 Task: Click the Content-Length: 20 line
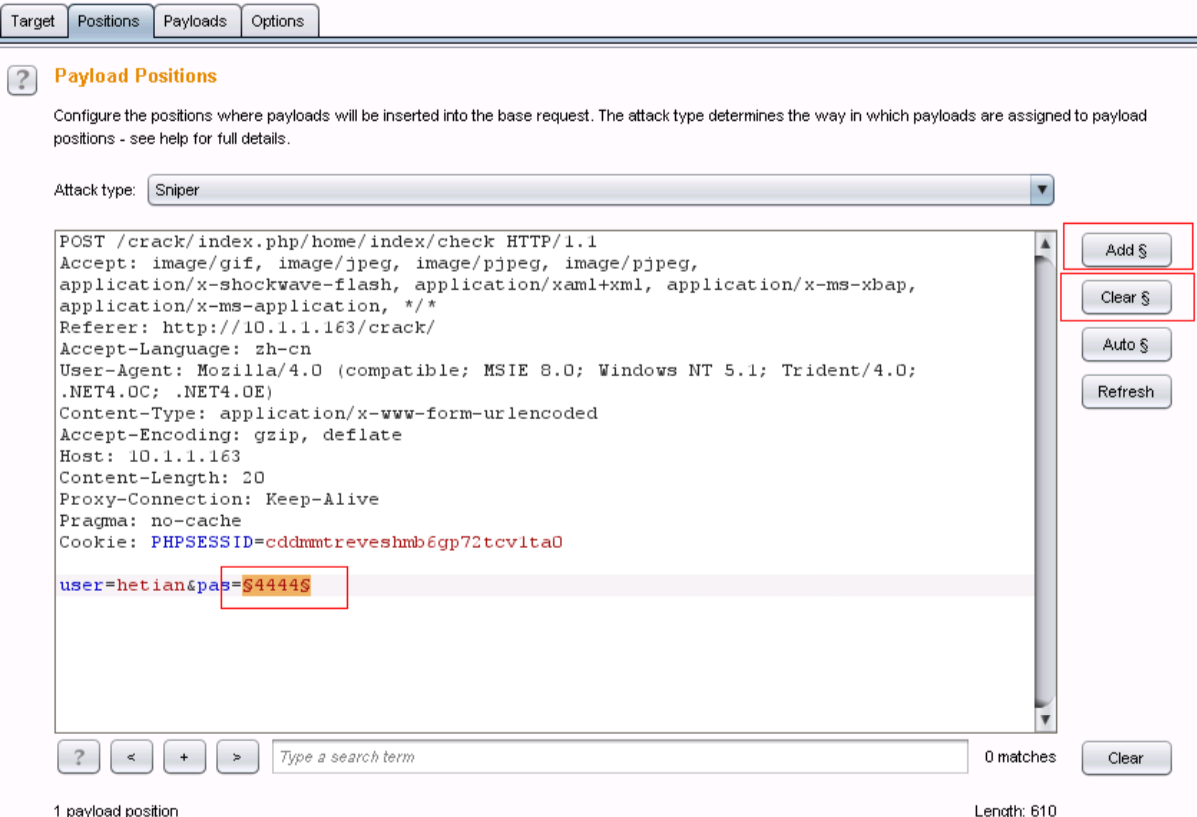(162, 477)
